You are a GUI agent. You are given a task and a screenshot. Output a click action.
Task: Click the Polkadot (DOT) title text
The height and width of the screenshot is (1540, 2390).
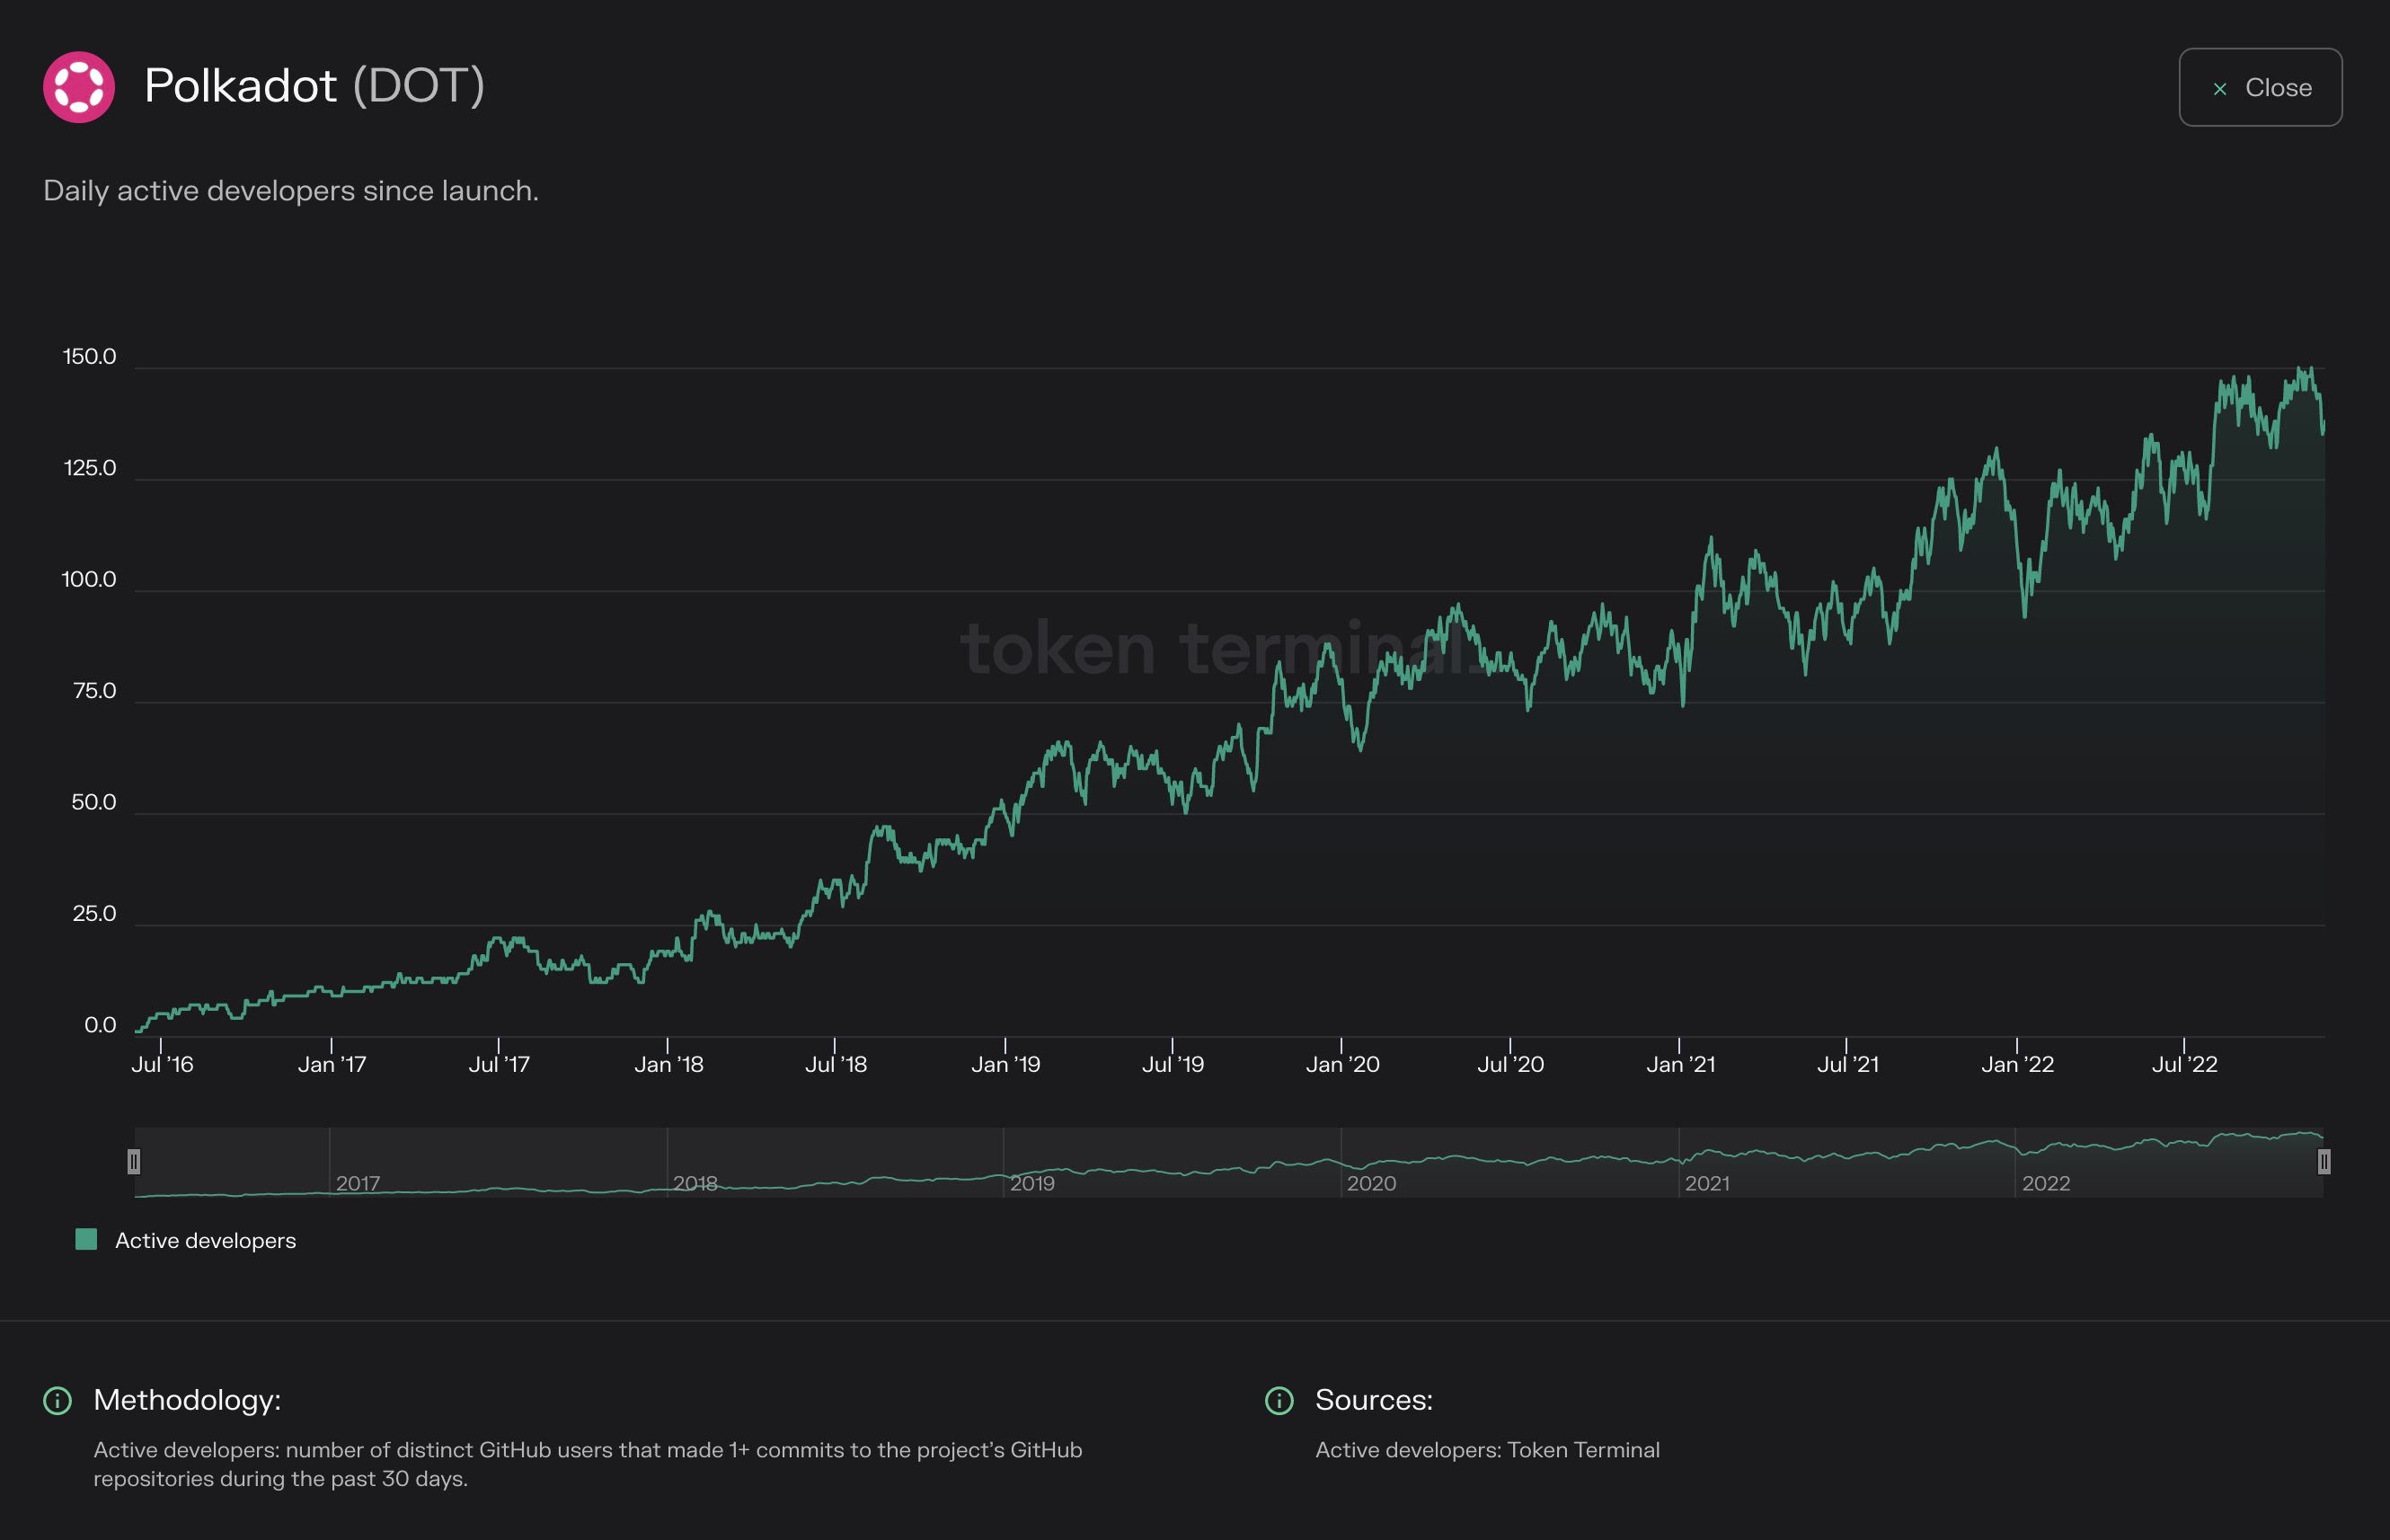(314, 86)
